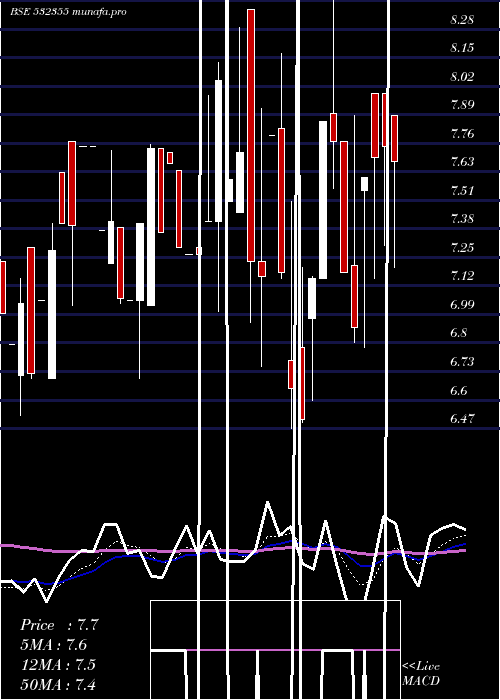500x700 pixels.
Task: Click the 6.47 price axis label
Action: (x=462, y=419)
